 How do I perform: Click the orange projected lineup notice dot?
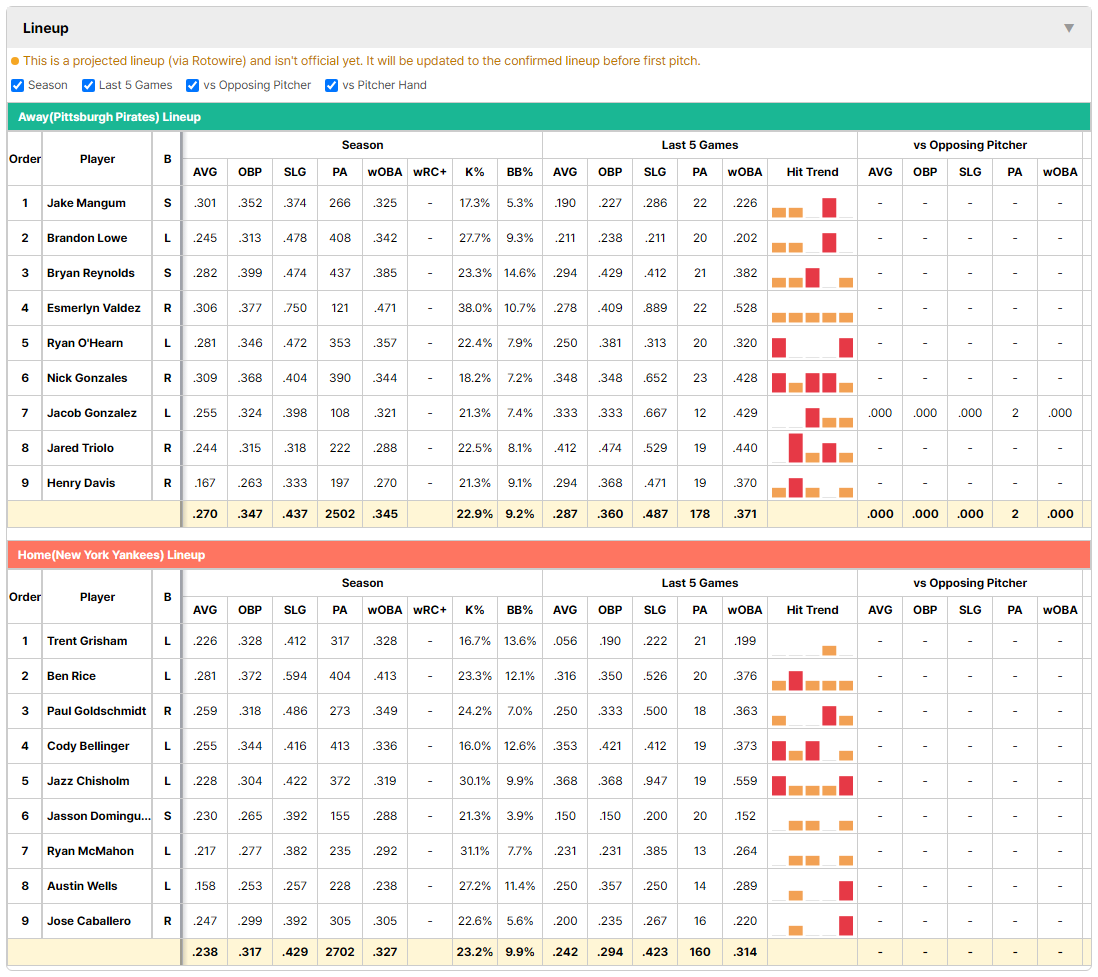click(15, 61)
